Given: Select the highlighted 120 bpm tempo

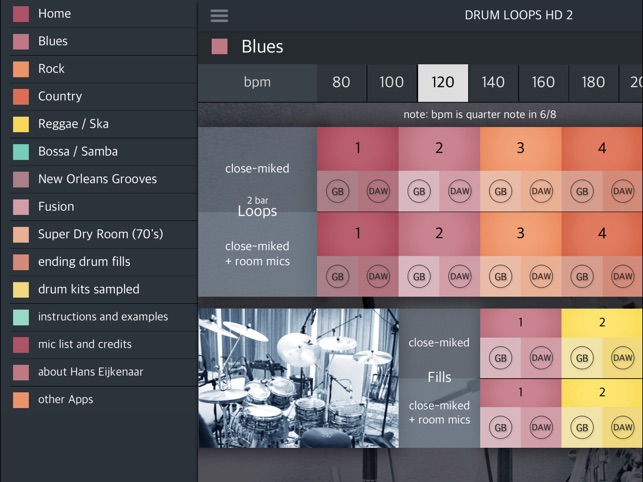Looking at the screenshot, I should pyautogui.click(x=443, y=82).
